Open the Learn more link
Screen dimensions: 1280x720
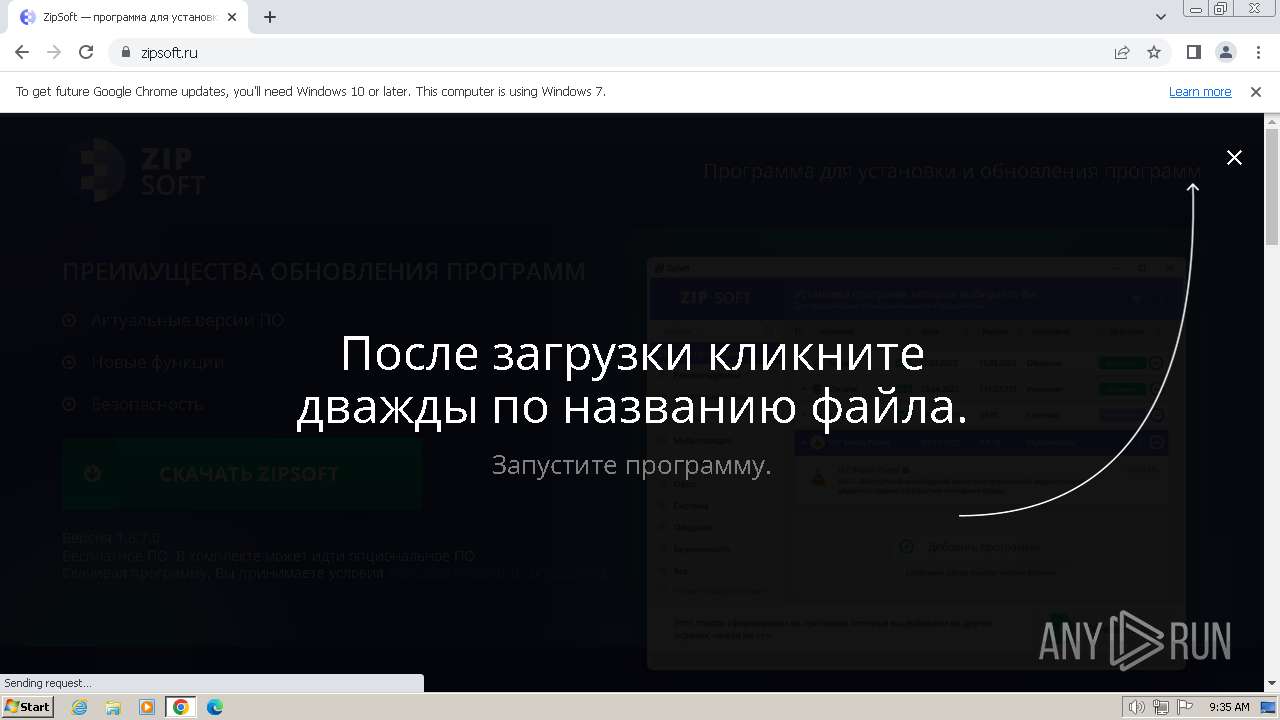1200,92
